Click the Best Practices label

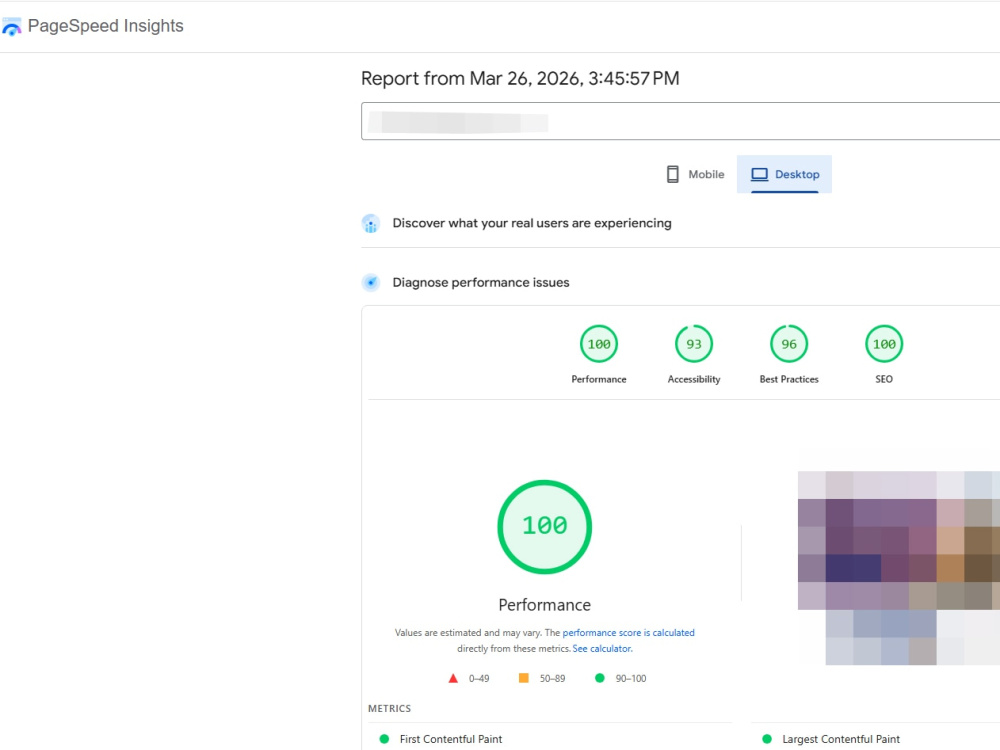coord(789,379)
